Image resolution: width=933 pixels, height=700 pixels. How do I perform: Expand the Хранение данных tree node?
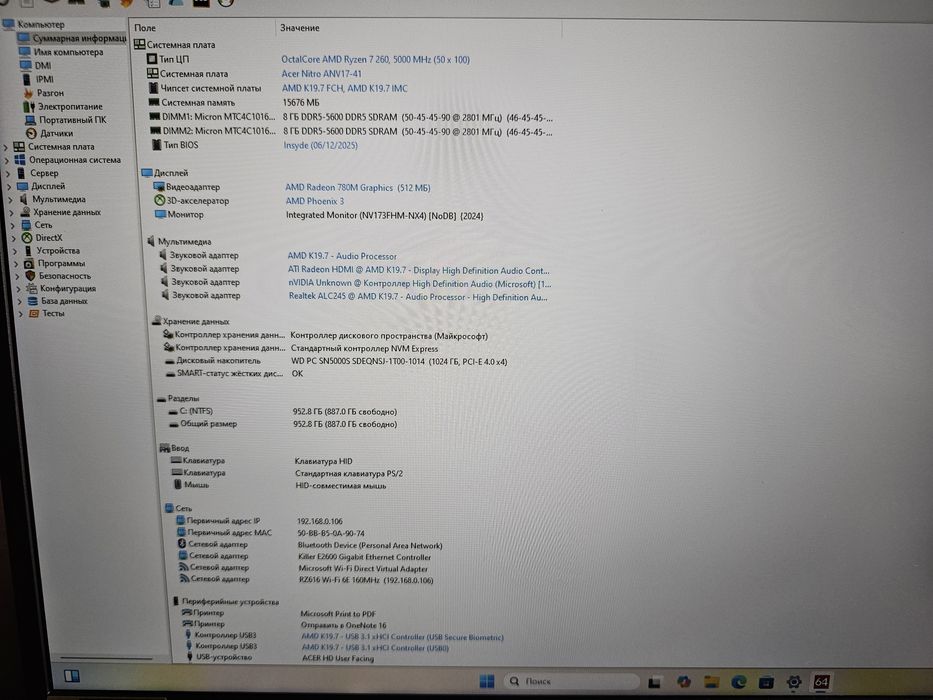click(11, 212)
